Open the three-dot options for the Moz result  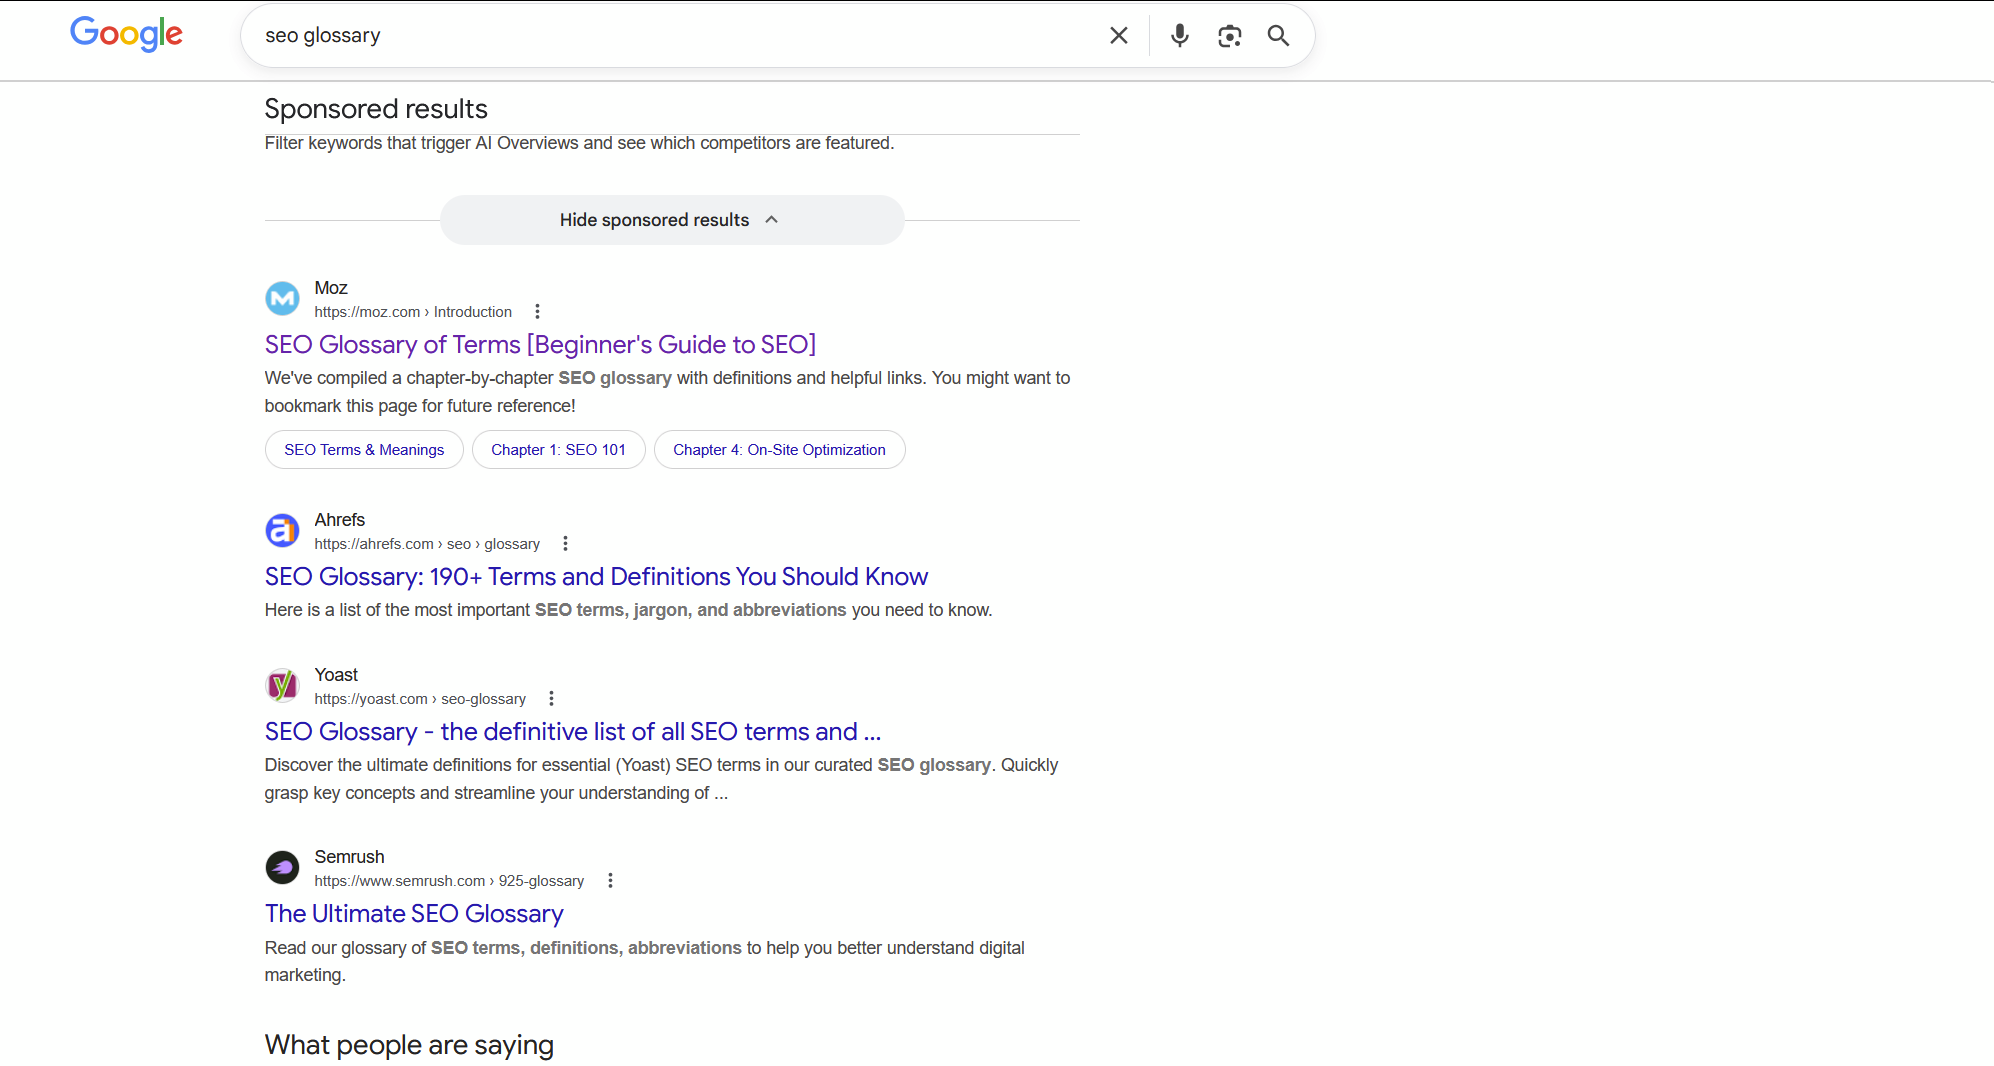[x=537, y=311]
